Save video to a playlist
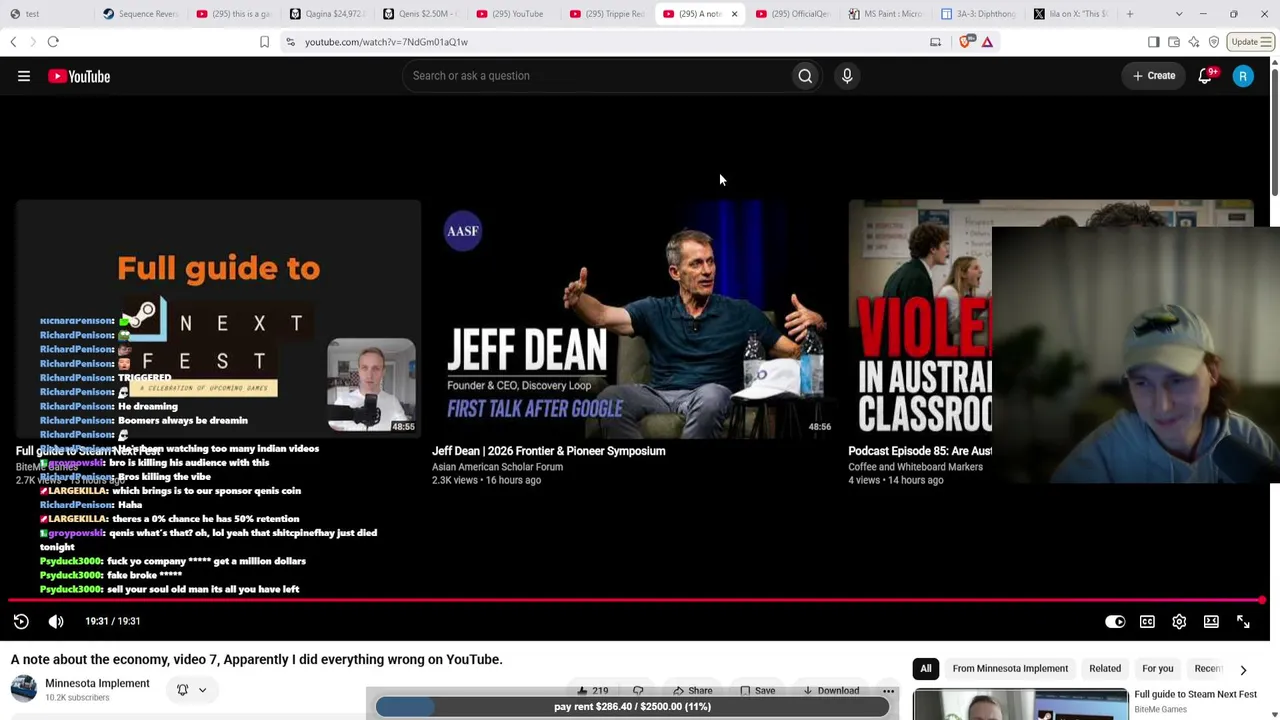 coord(757,691)
